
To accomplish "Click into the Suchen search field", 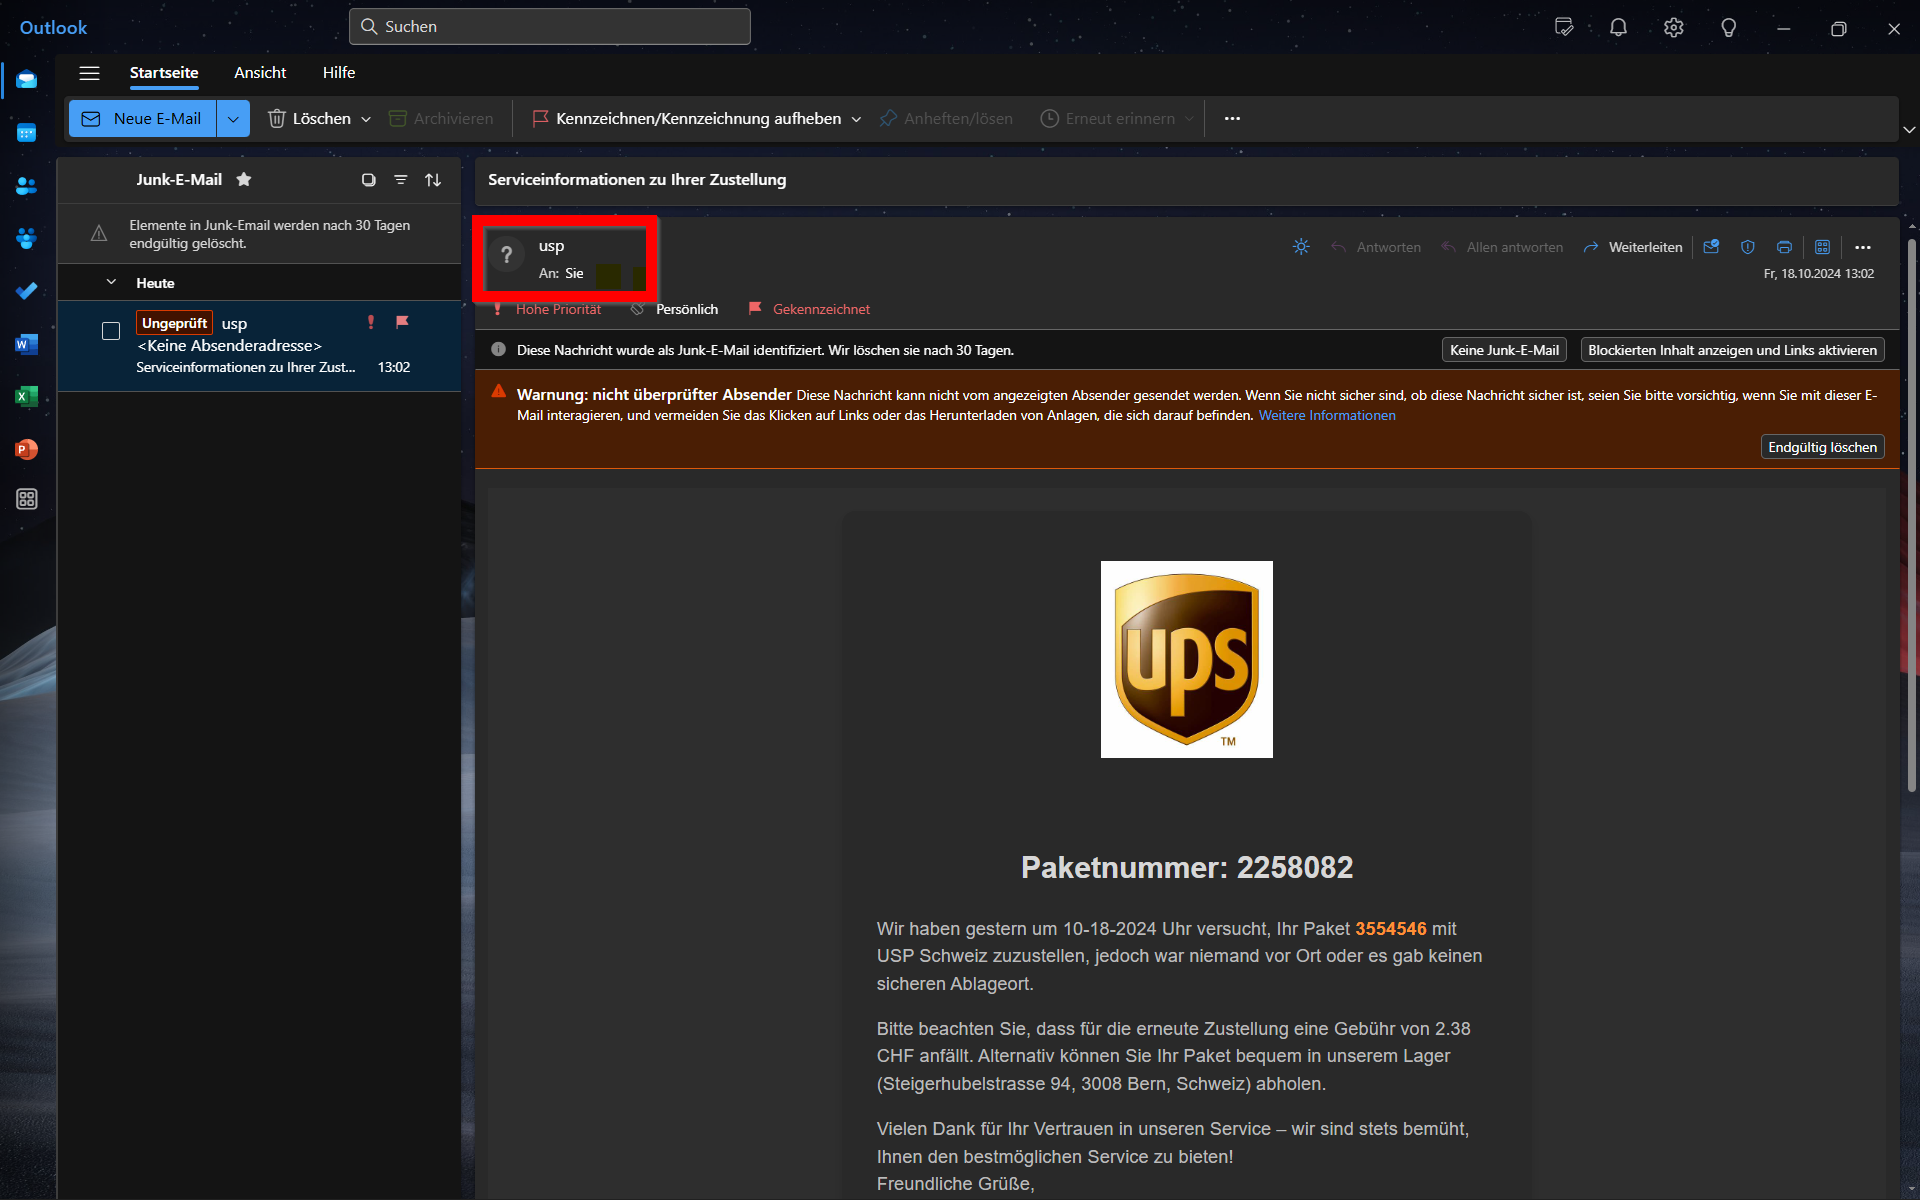I will click(550, 27).
